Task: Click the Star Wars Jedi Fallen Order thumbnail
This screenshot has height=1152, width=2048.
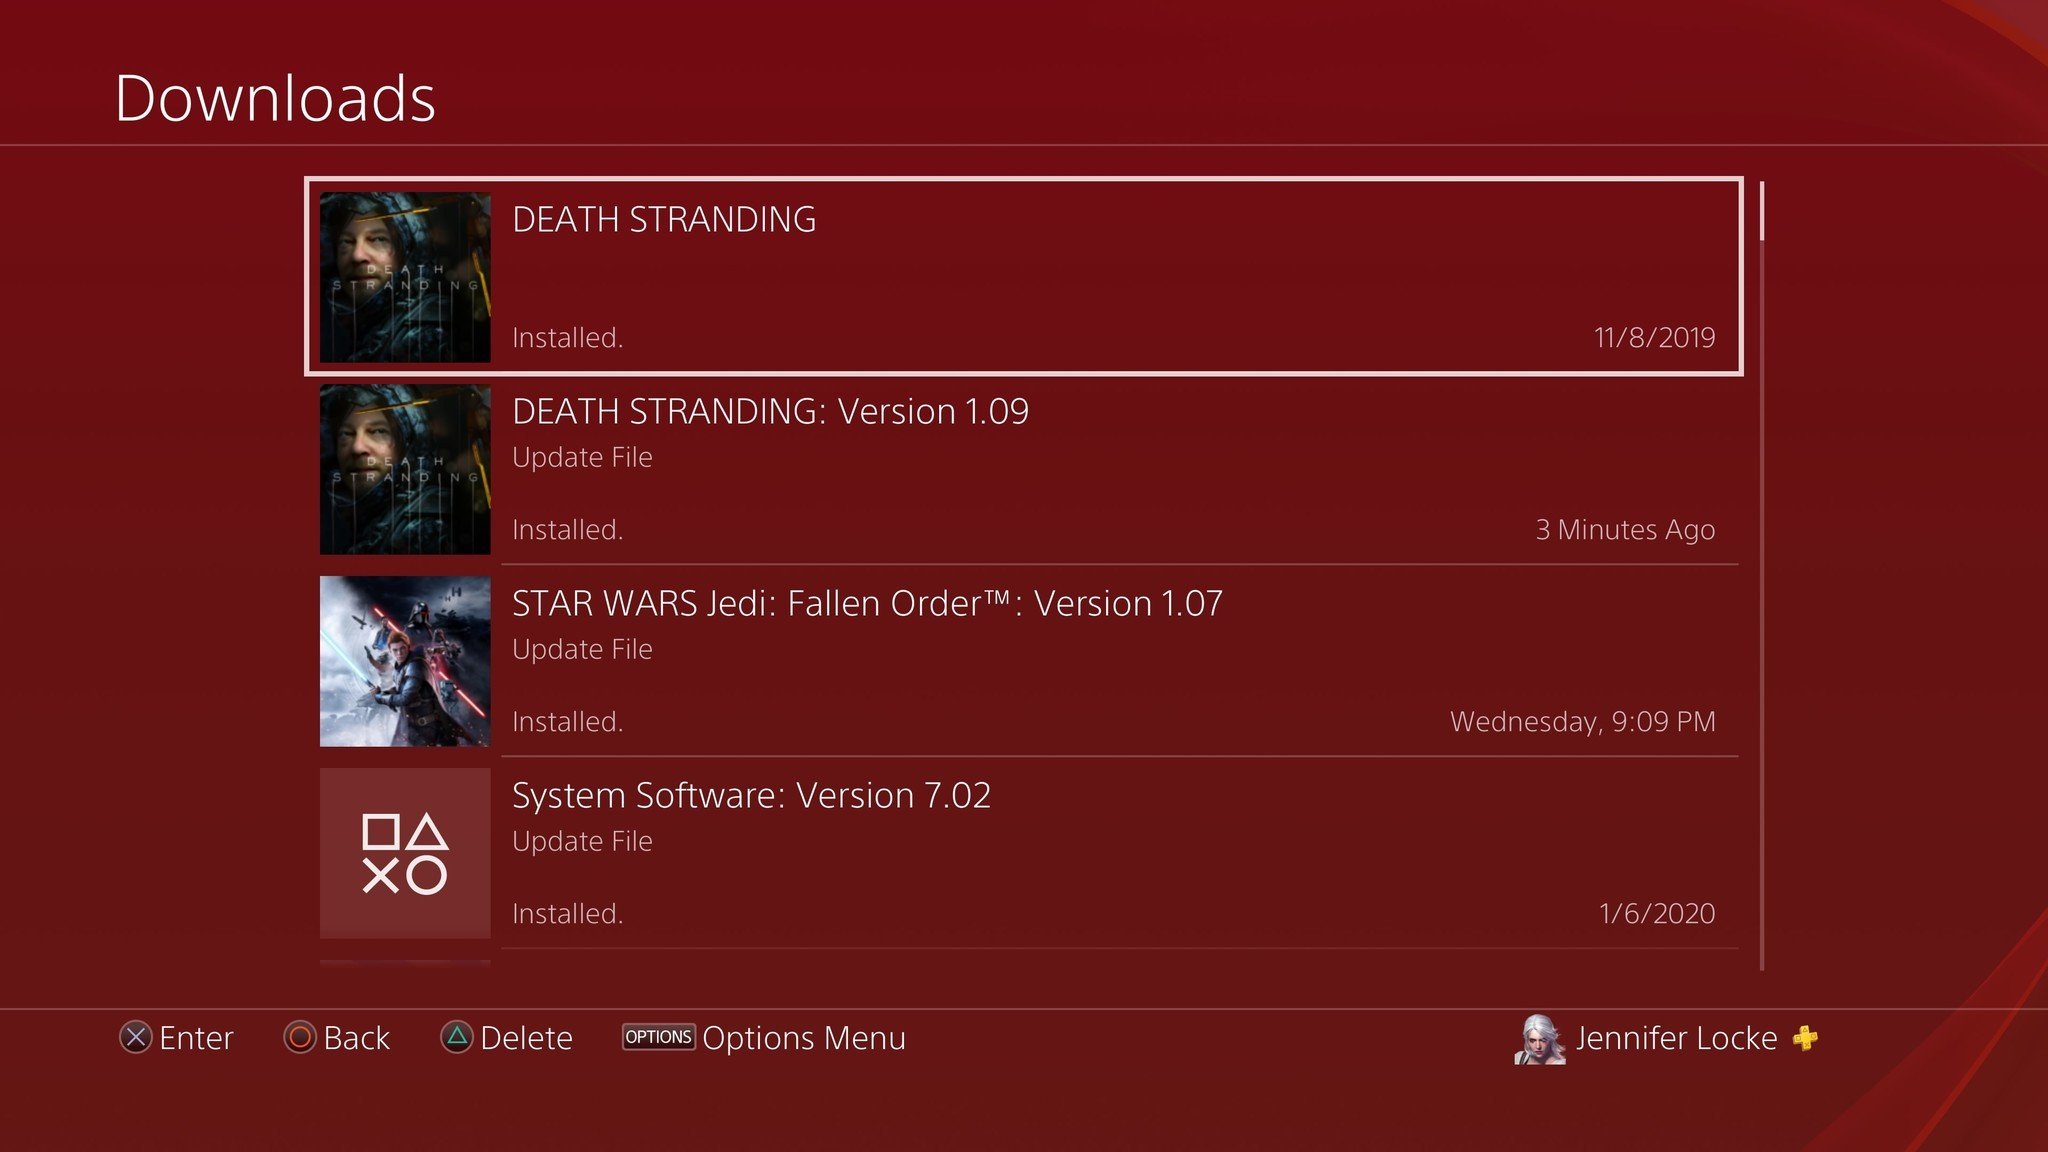Action: [407, 660]
